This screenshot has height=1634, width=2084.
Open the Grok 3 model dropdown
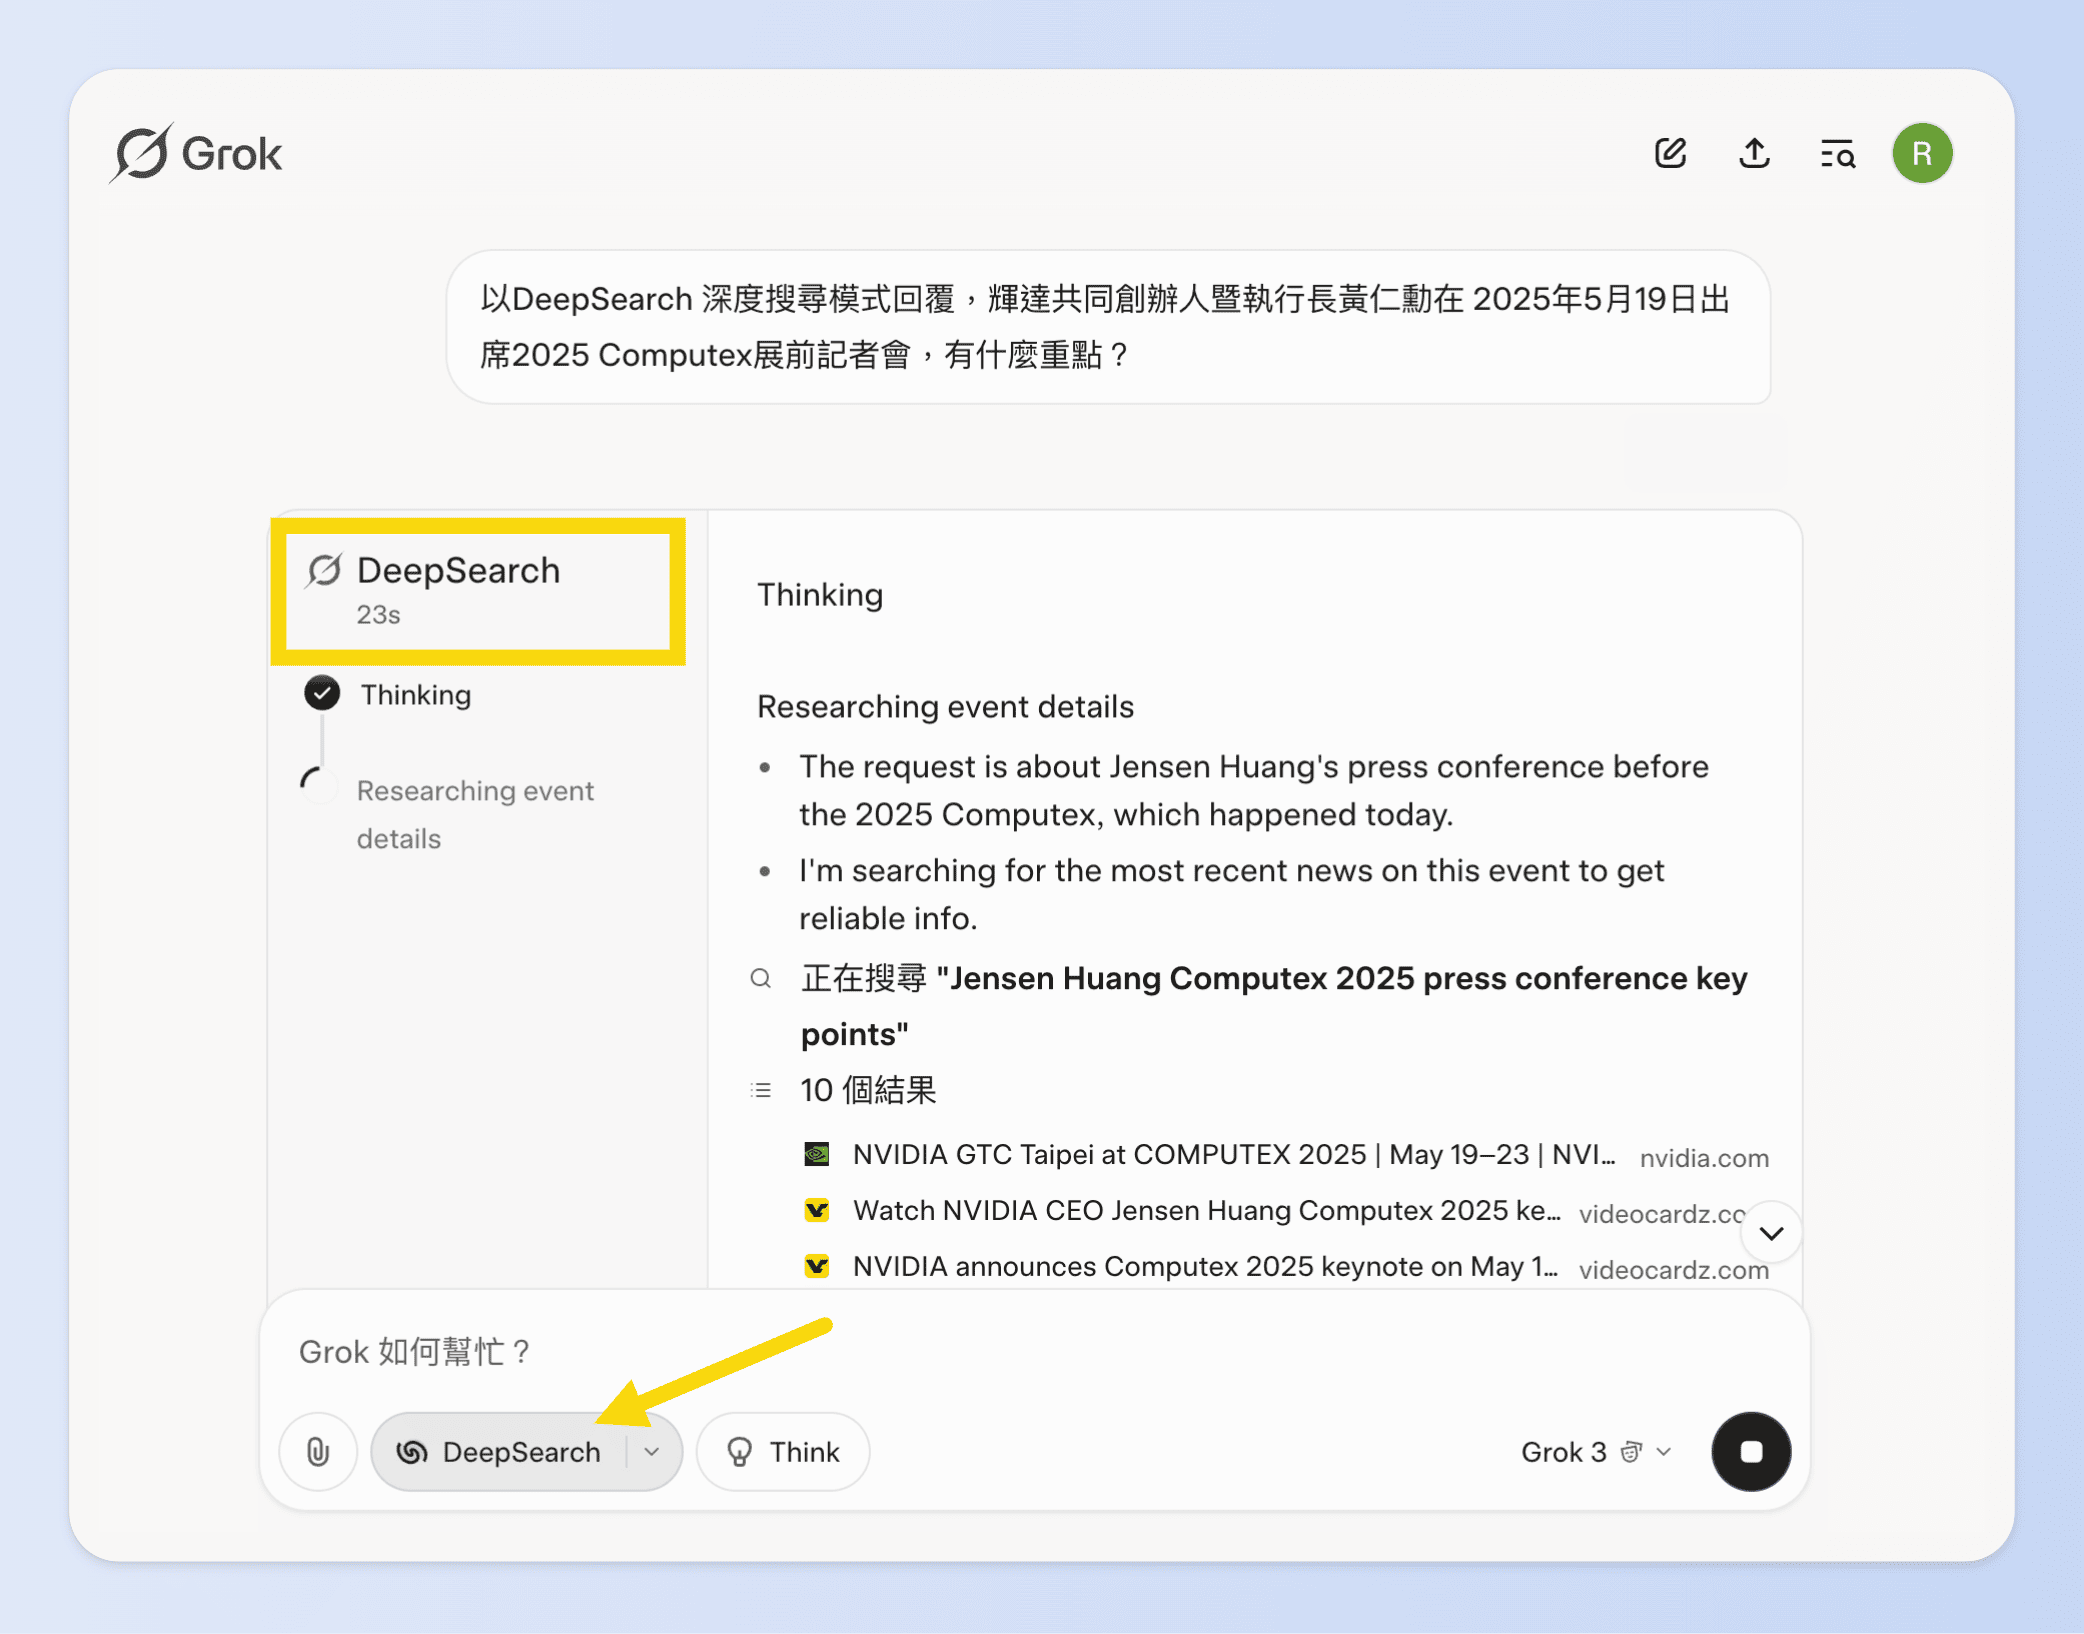click(1596, 1451)
